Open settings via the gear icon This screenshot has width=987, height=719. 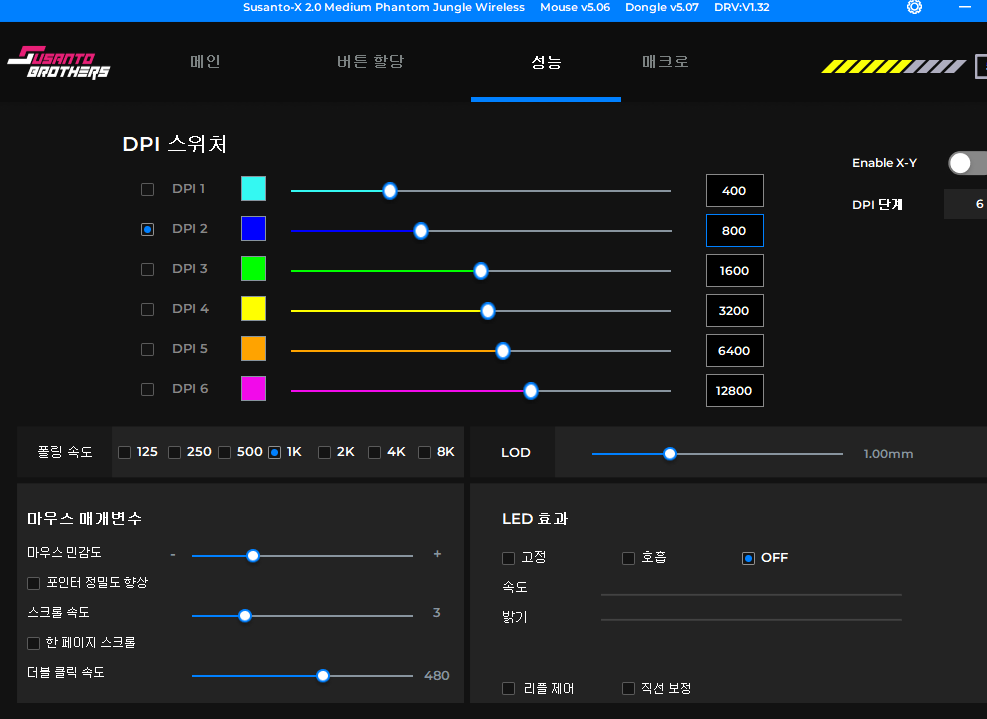click(x=914, y=7)
